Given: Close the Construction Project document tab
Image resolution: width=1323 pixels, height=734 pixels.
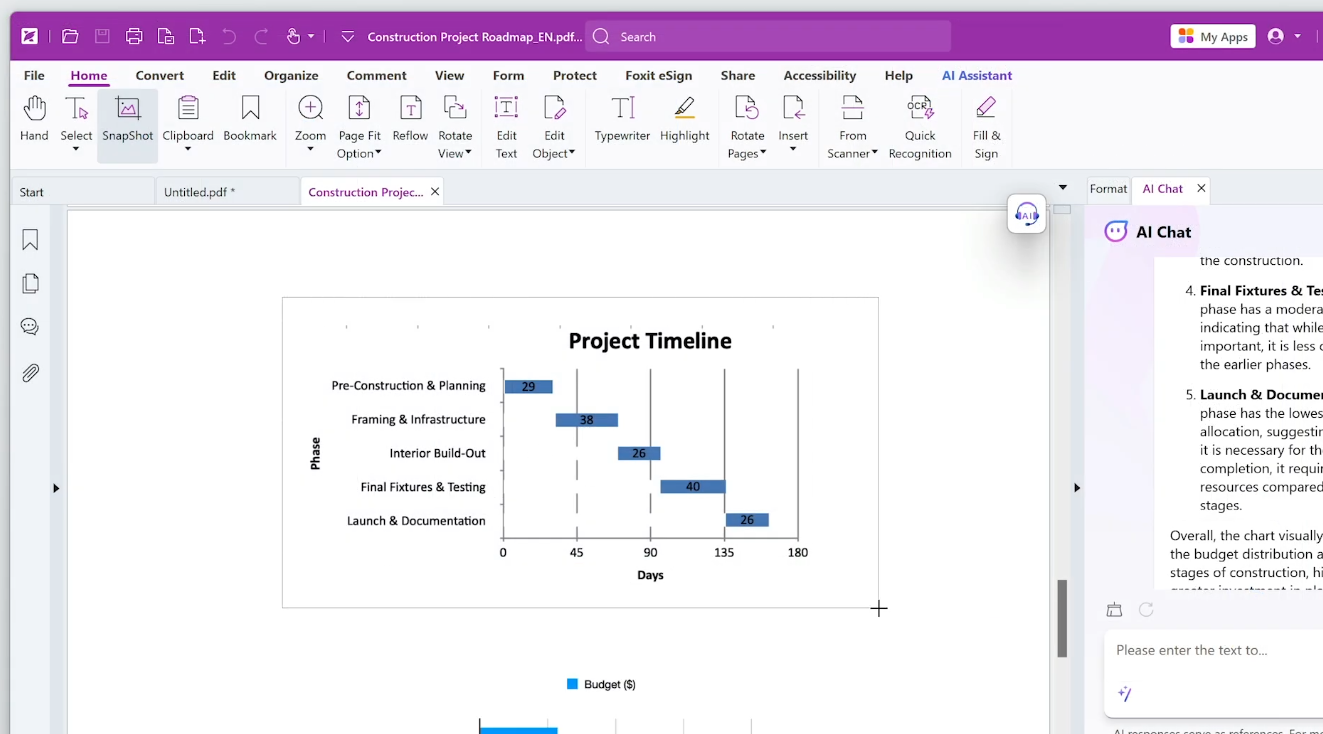Looking at the screenshot, I should pos(435,192).
